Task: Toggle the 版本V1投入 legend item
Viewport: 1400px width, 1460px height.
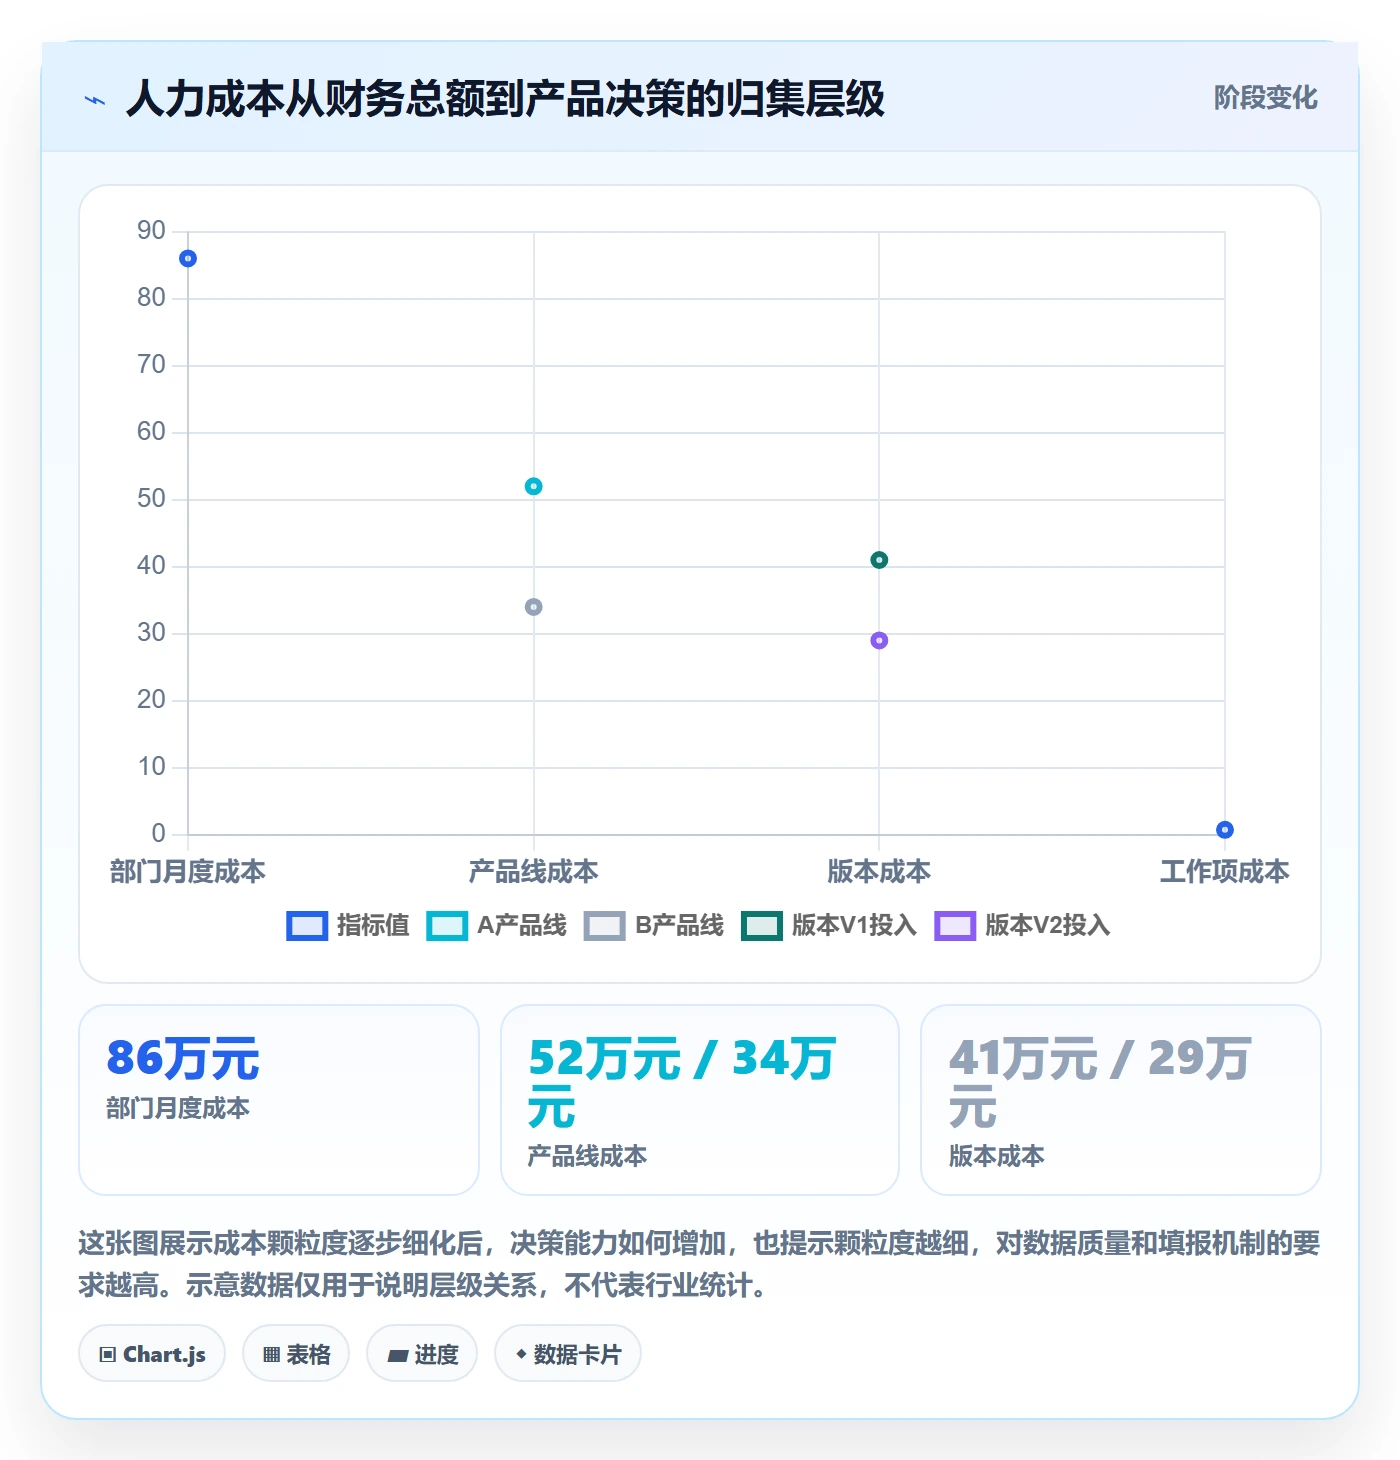Action: (x=829, y=926)
